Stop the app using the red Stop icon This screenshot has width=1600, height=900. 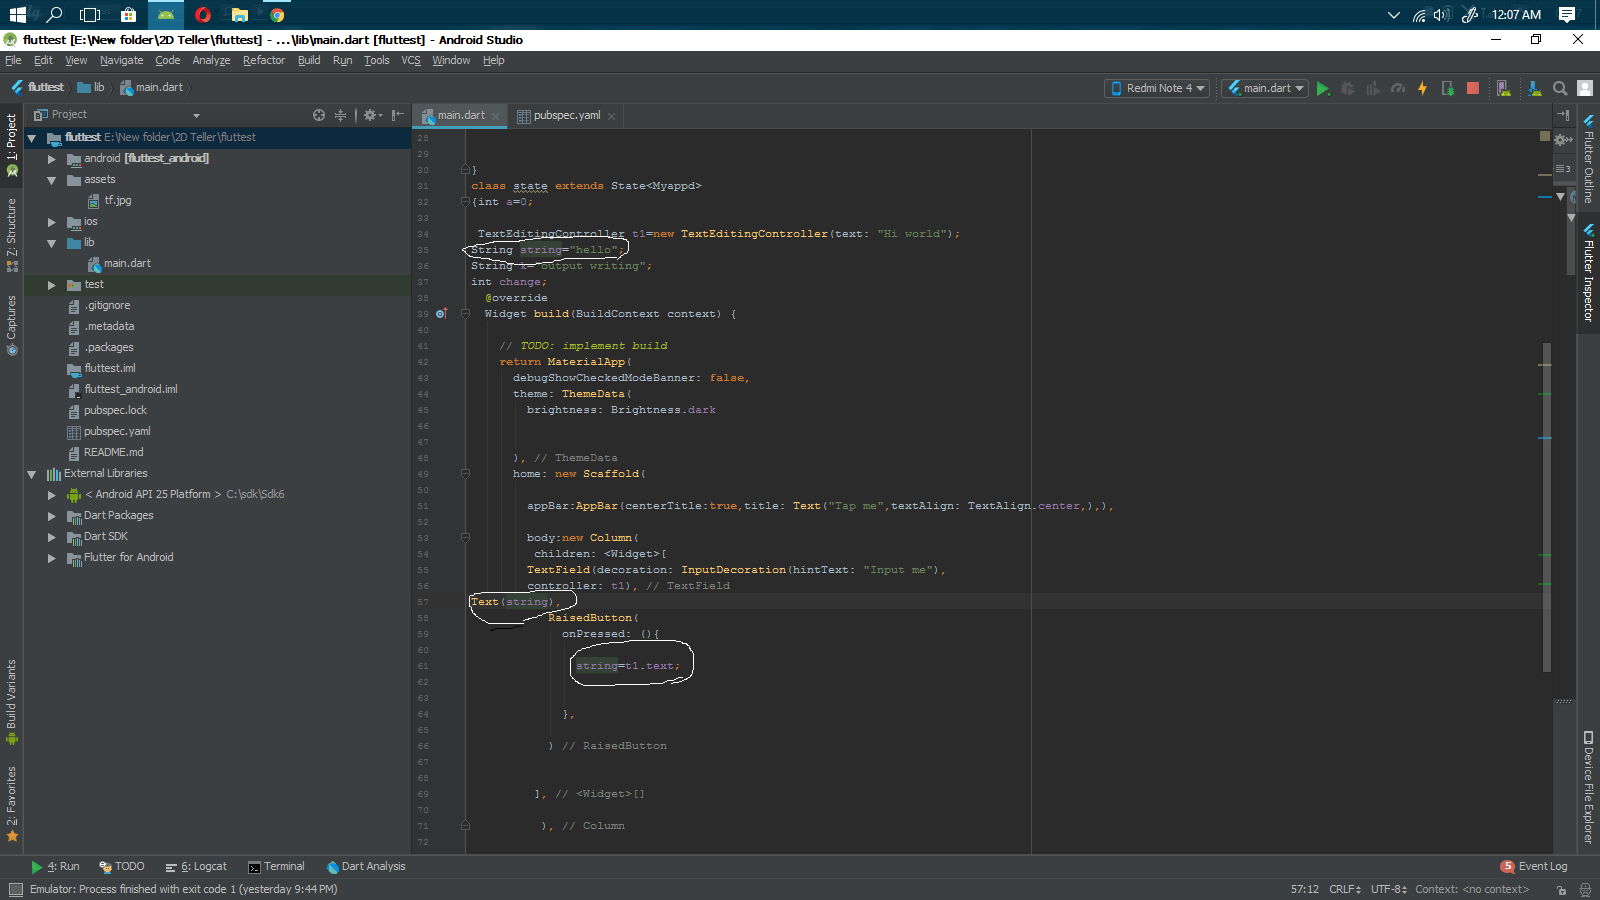click(x=1472, y=88)
